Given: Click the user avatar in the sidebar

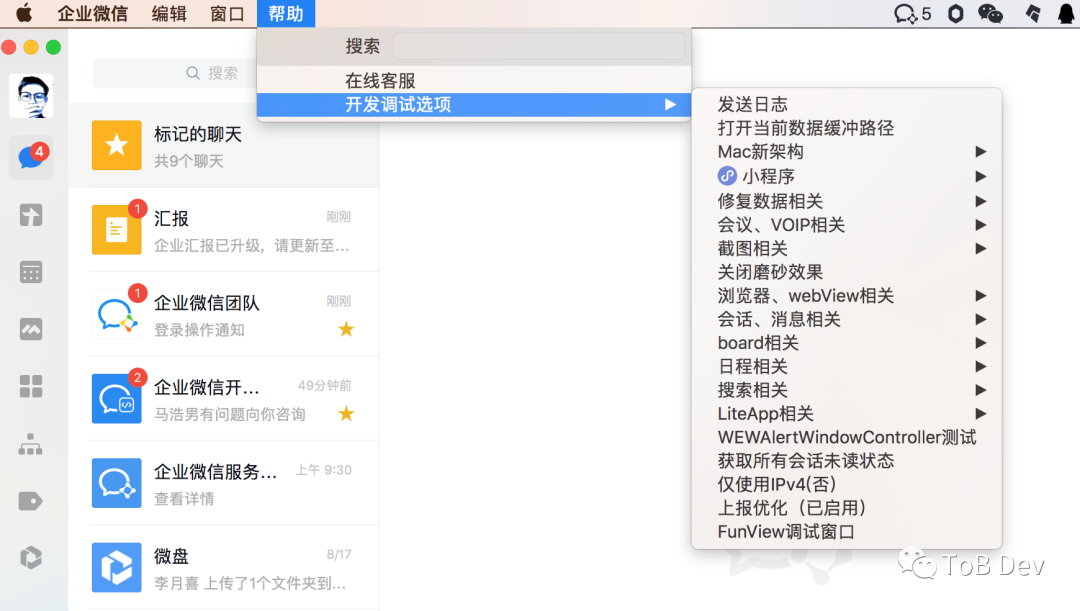Looking at the screenshot, I should point(31,95).
